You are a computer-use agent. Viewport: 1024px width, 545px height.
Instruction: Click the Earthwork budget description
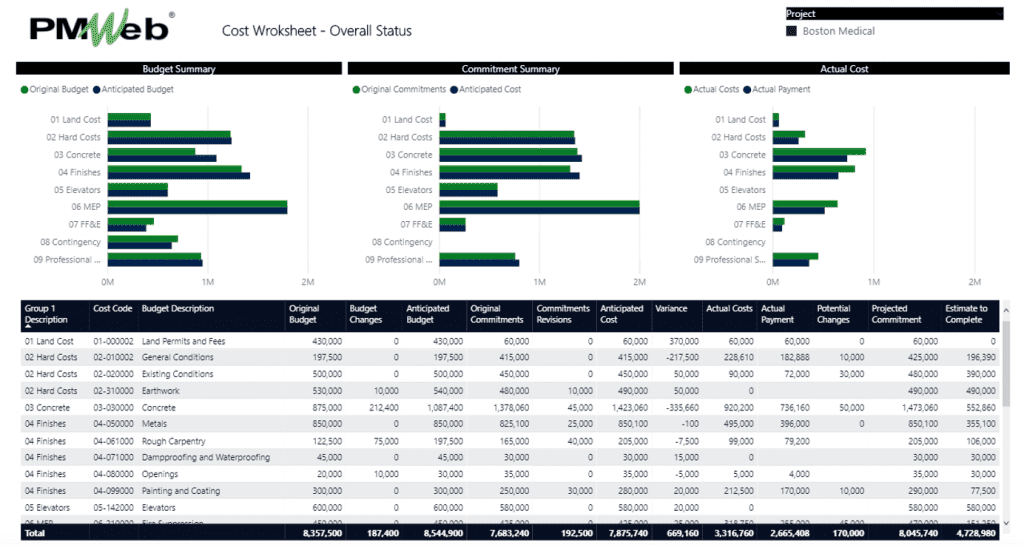click(x=161, y=391)
